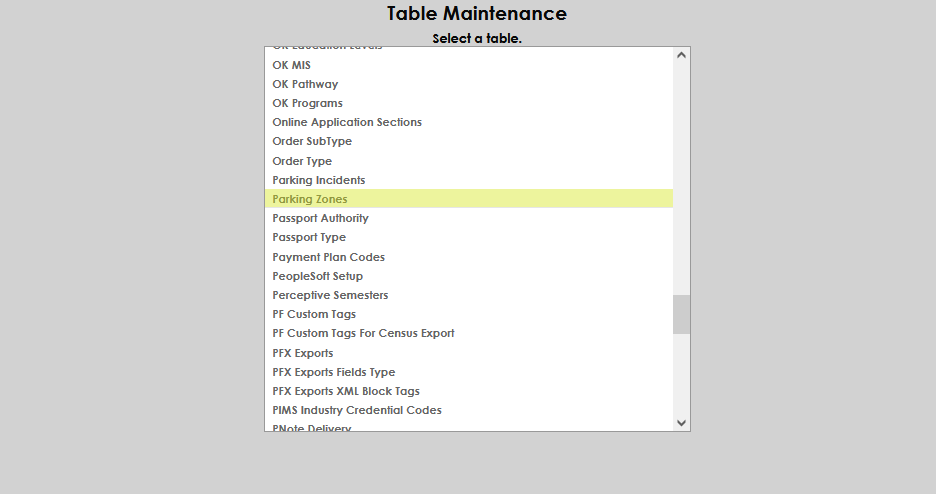
Task: Pick PF Custom Tags For Census Export
Action: pos(363,333)
